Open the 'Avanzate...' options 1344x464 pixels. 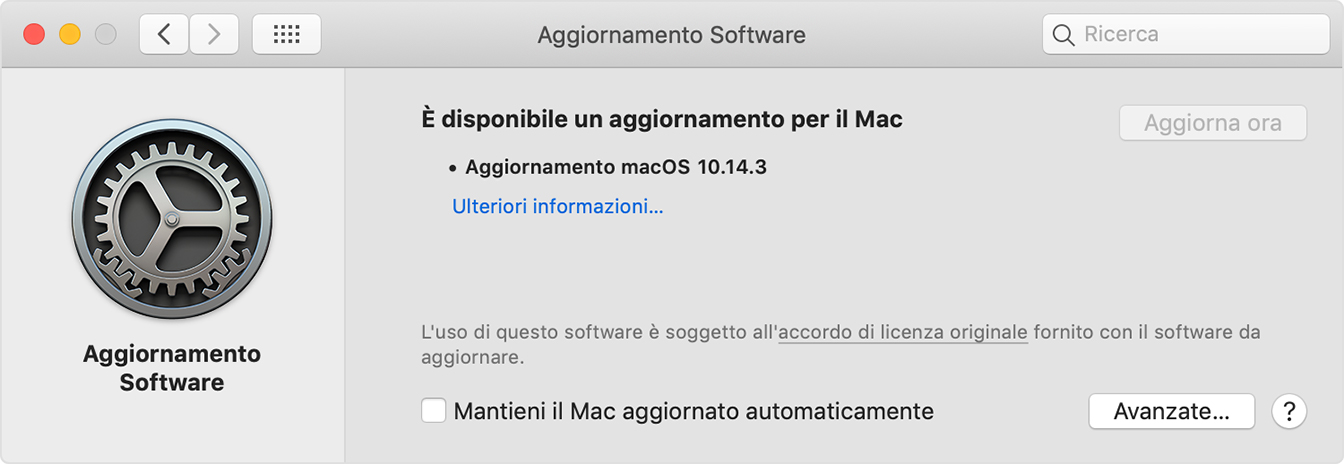click(1171, 411)
